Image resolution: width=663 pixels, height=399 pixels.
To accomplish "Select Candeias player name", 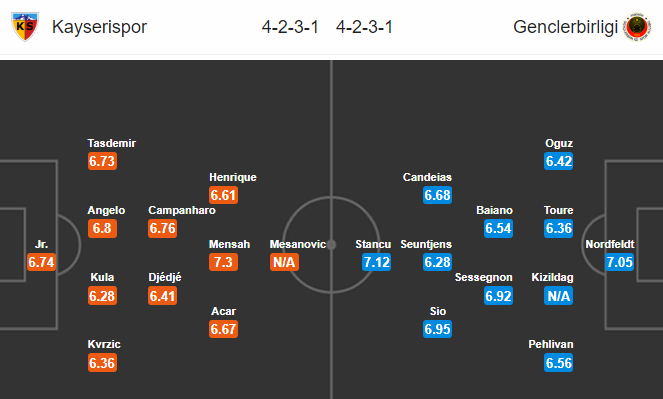I will (x=427, y=177).
